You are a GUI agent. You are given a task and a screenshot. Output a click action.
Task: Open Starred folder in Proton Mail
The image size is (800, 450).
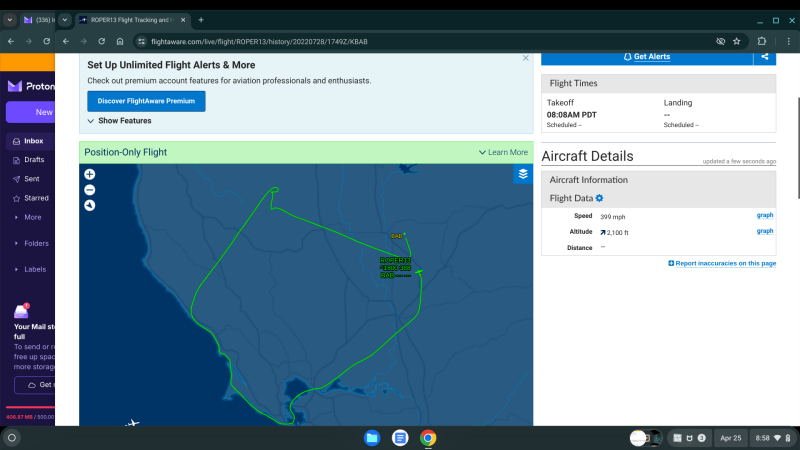(x=31, y=198)
